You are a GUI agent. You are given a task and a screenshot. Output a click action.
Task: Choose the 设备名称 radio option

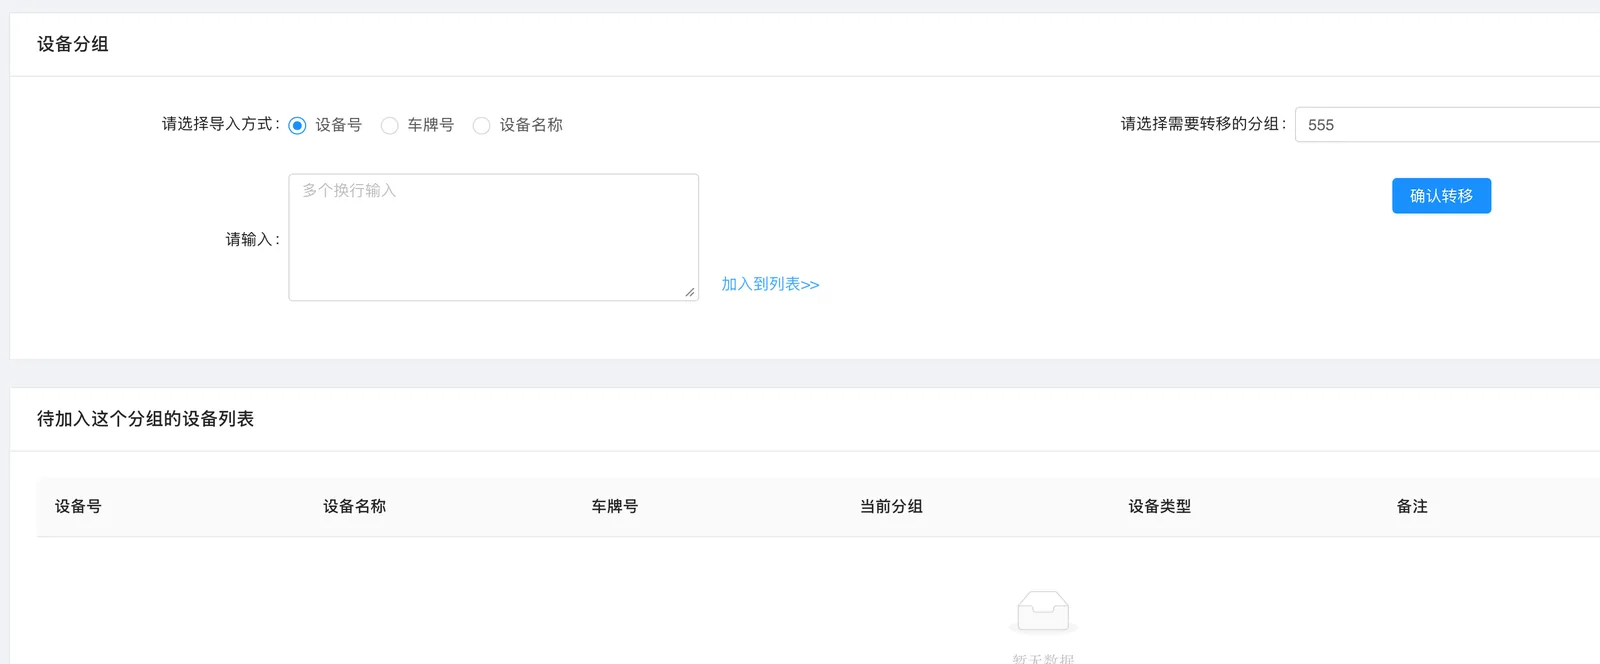[481, 125]
